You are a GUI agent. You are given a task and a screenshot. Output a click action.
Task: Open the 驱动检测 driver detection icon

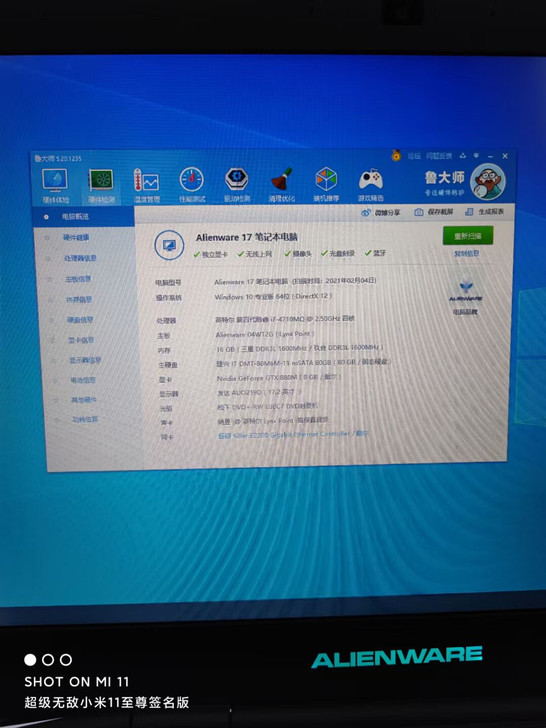click(x=237, y=184)
